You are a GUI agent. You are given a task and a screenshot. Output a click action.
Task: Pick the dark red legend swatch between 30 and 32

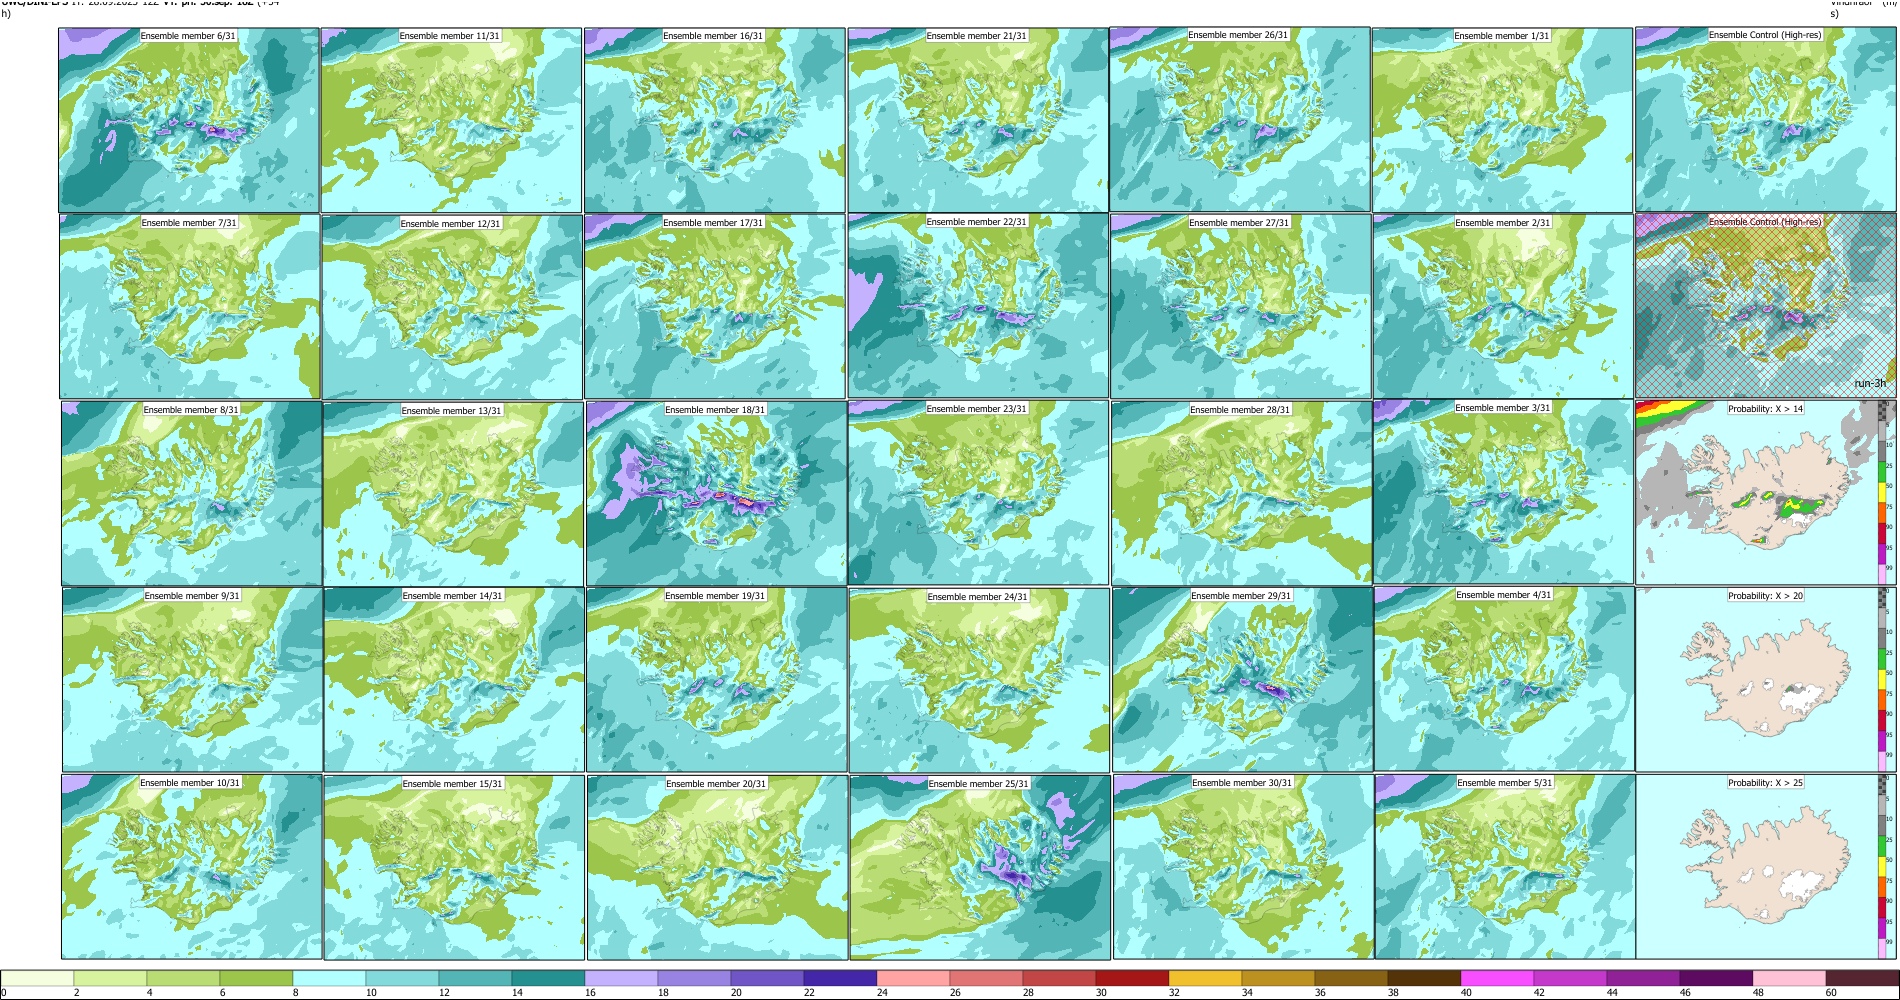(x=1132, y=979)
